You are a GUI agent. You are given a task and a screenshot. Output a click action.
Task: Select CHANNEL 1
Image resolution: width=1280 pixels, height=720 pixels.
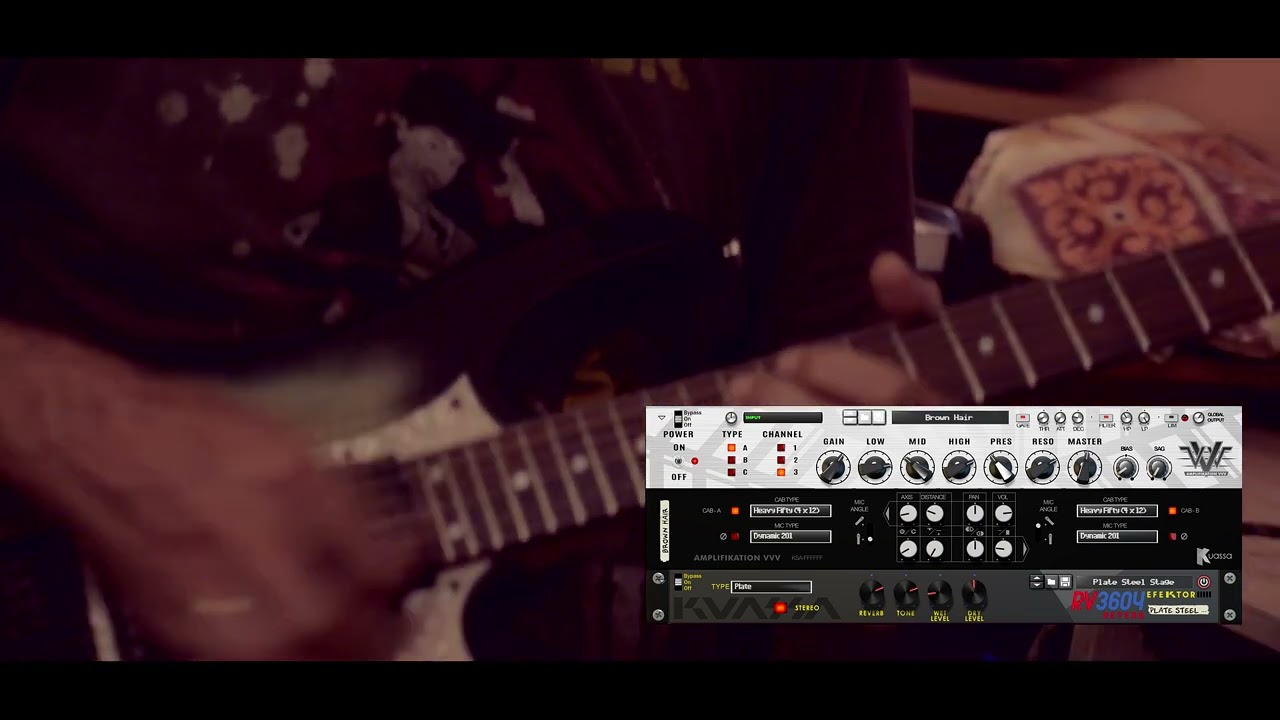click(x=781, y=448)
